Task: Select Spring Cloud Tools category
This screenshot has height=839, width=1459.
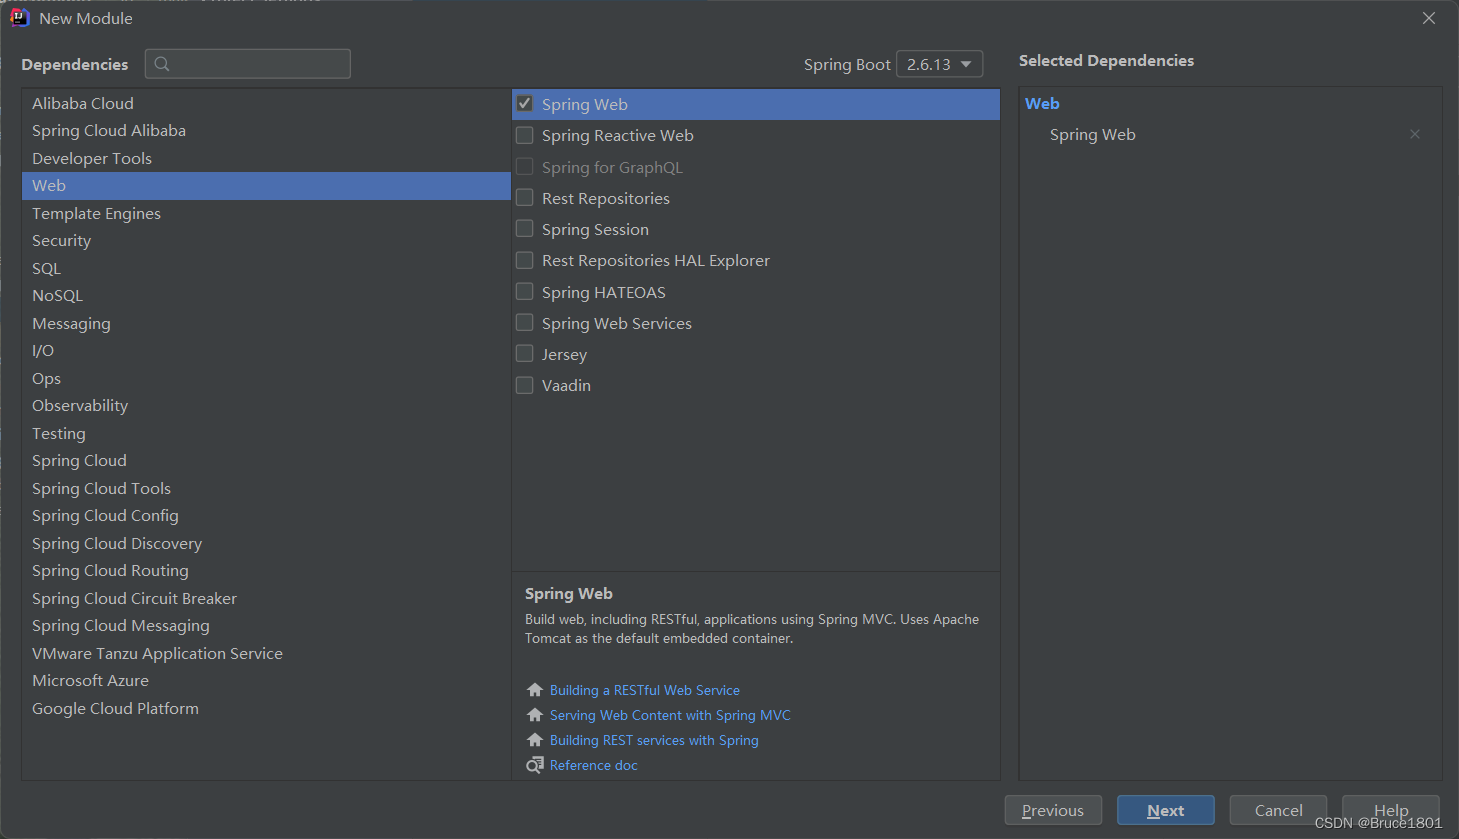Action: point(266,488)
